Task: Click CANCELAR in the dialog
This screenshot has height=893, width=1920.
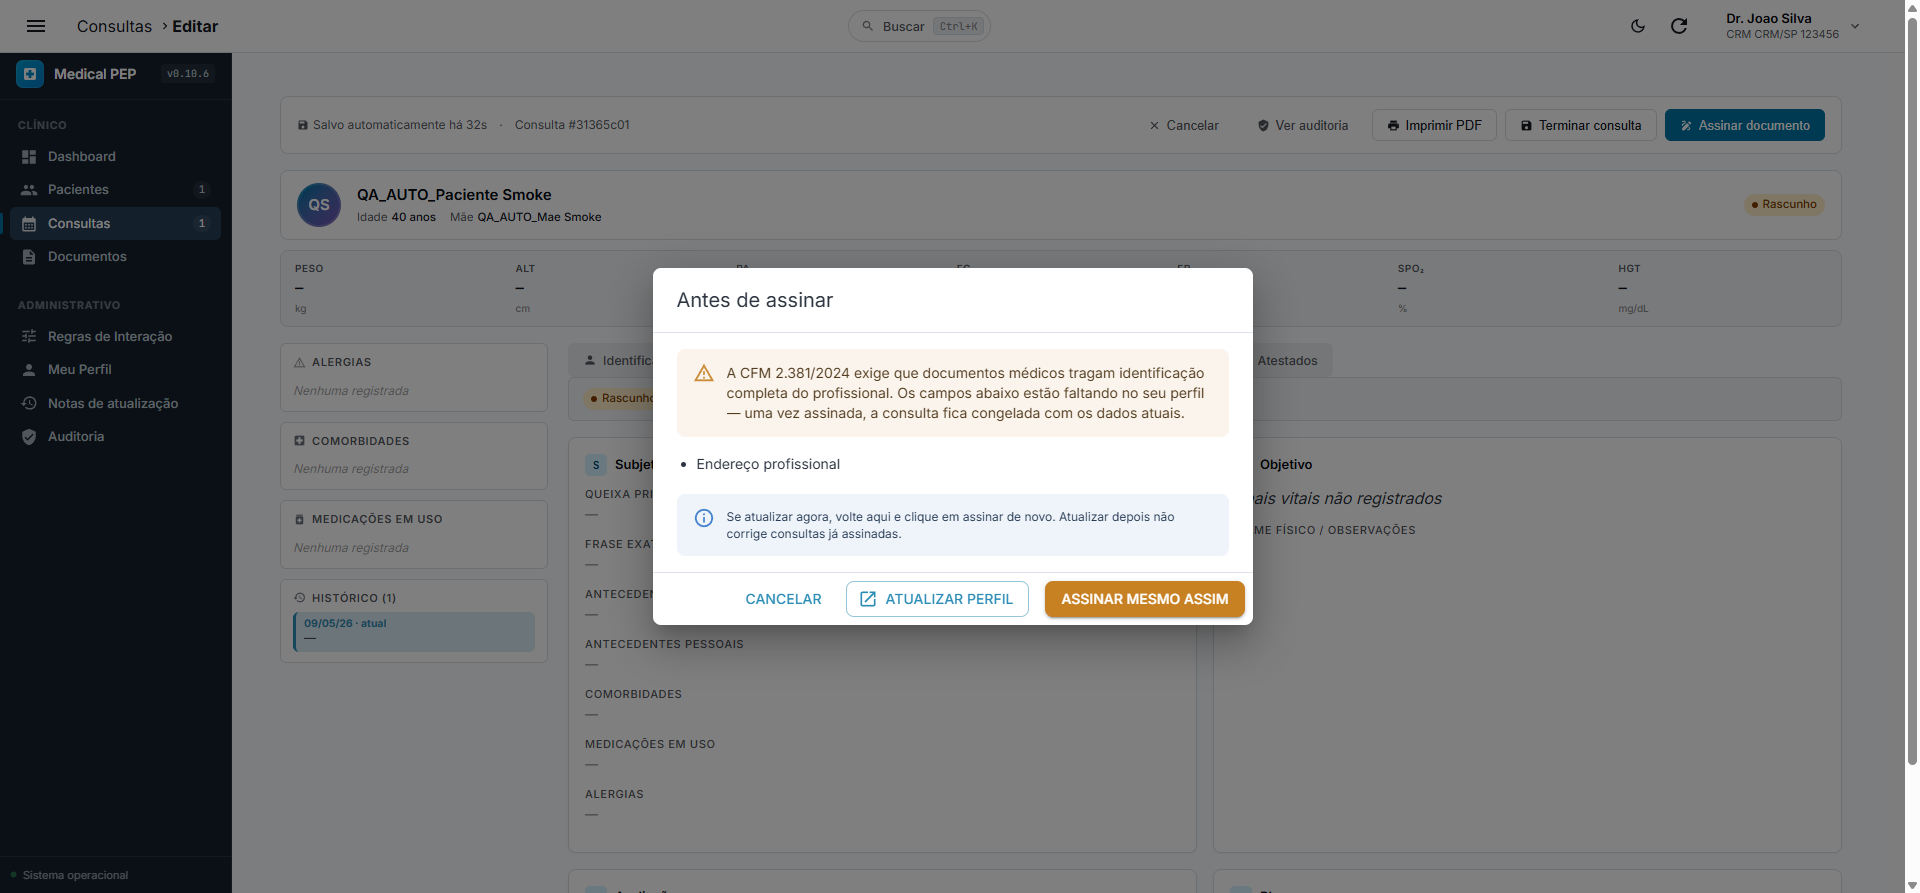Action: (x=783, y=599)
